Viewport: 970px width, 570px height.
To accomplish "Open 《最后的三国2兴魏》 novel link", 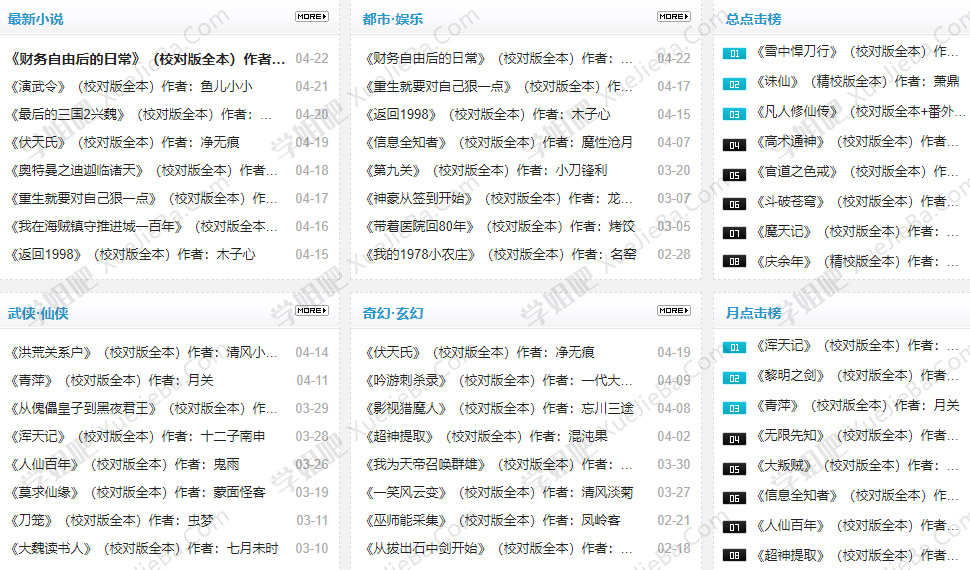I will point(140,114).
